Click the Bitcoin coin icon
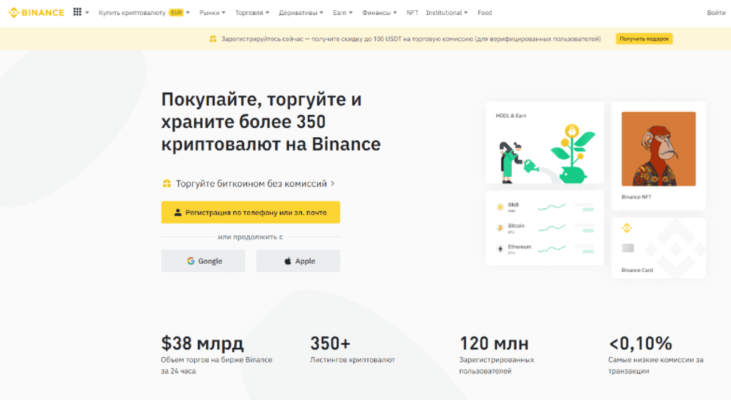The image size is (731, 400). coord(500,228)
